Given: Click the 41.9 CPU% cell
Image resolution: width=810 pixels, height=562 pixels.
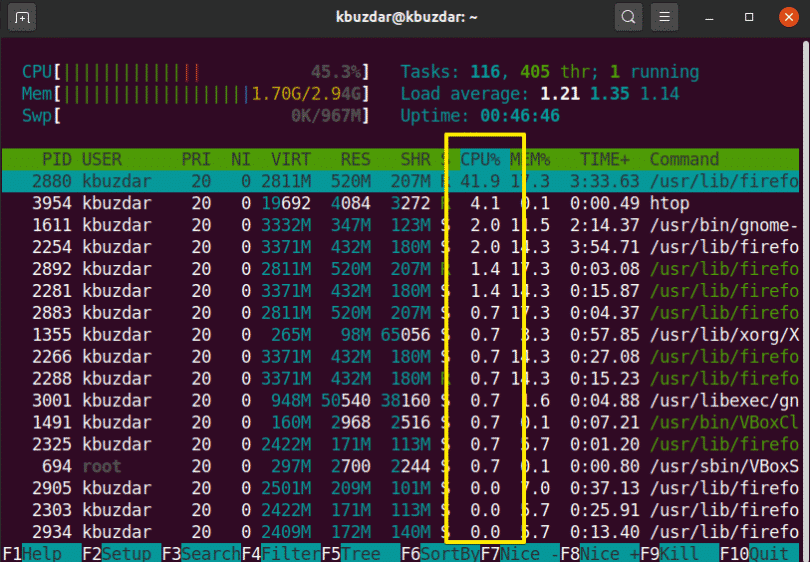Looking at the screenshot, I should coord(480,181).
